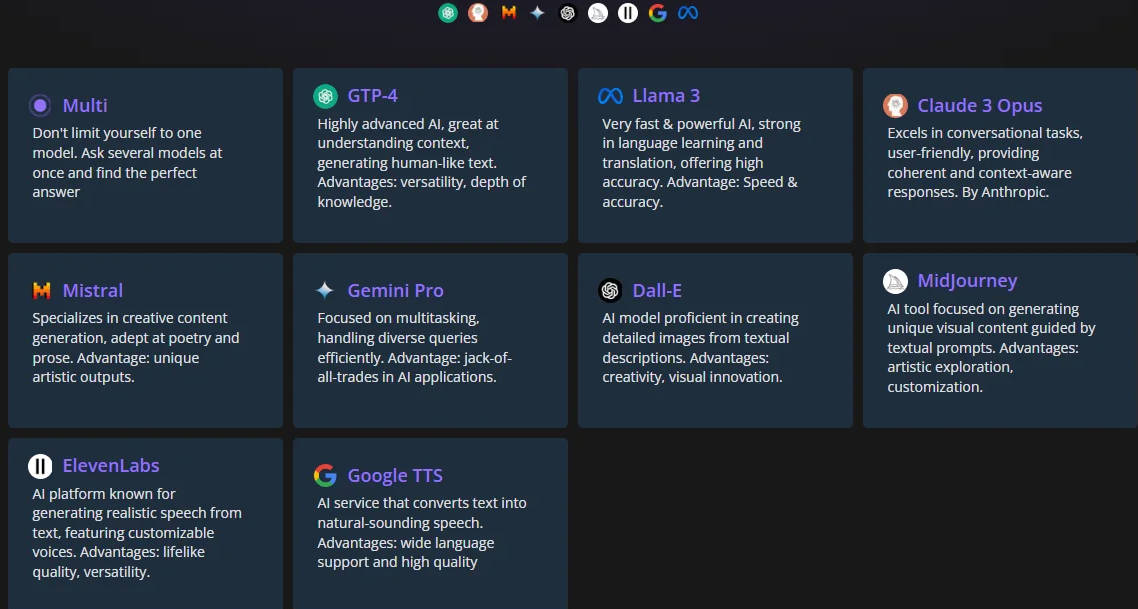Click the ElevenLabs pause-bars icon in its card
1138x609 pixels.
(x=40, y=466)
